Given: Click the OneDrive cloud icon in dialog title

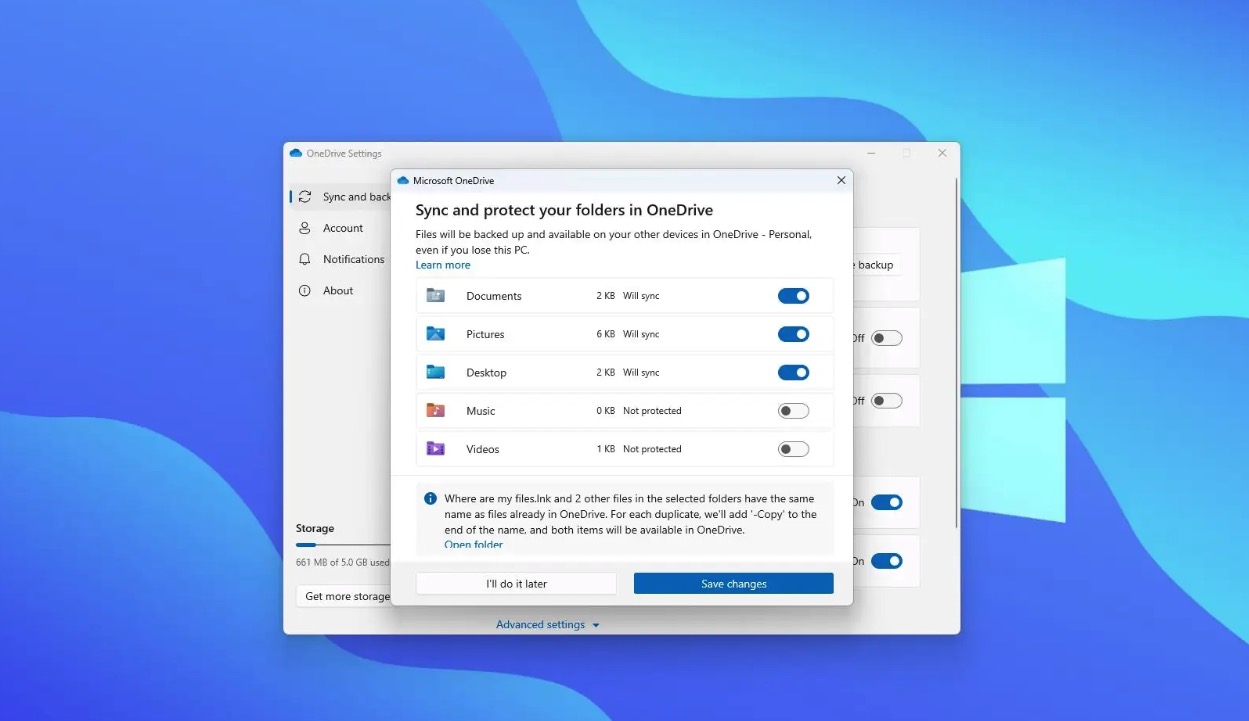Looking at the screenshot, I should (x=403, y=181).
